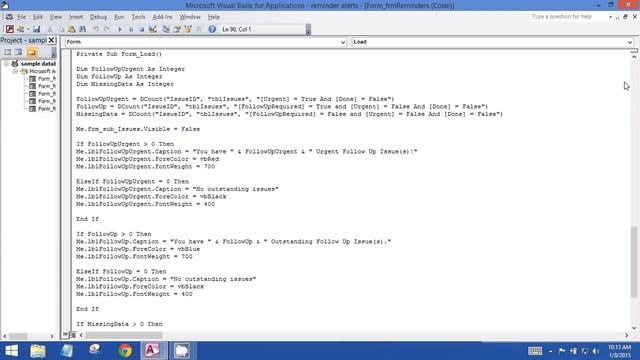The width and height of the screenshot is (640, 360).
Task: Open the Window menu
Action: point(190,17)
